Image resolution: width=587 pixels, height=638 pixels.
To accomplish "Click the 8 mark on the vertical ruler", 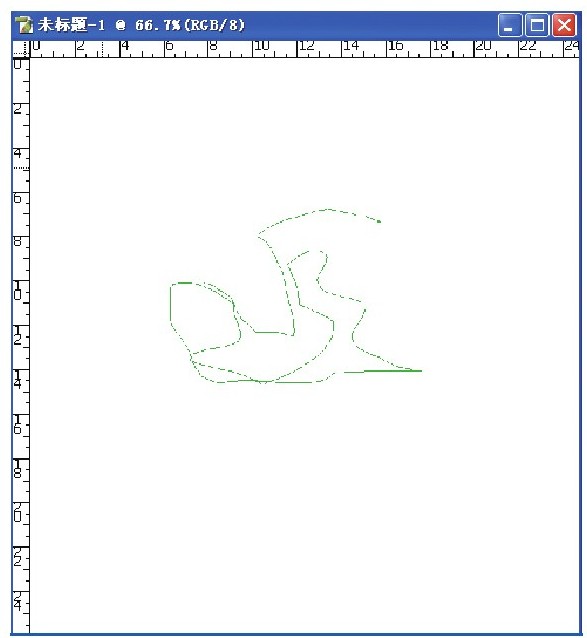I will [17, 242].
